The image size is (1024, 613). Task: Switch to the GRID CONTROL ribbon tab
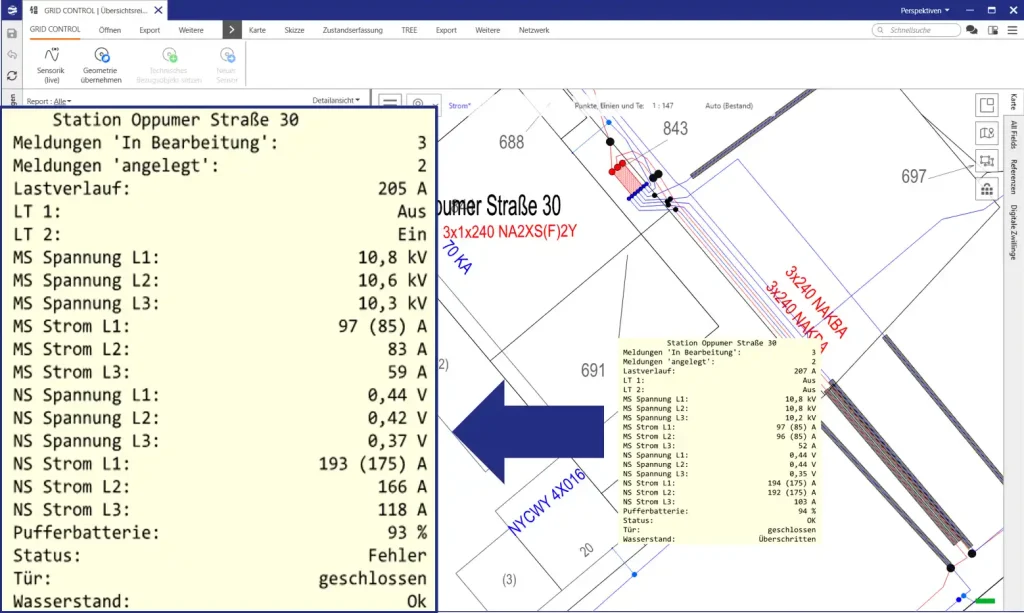point(54,30)
